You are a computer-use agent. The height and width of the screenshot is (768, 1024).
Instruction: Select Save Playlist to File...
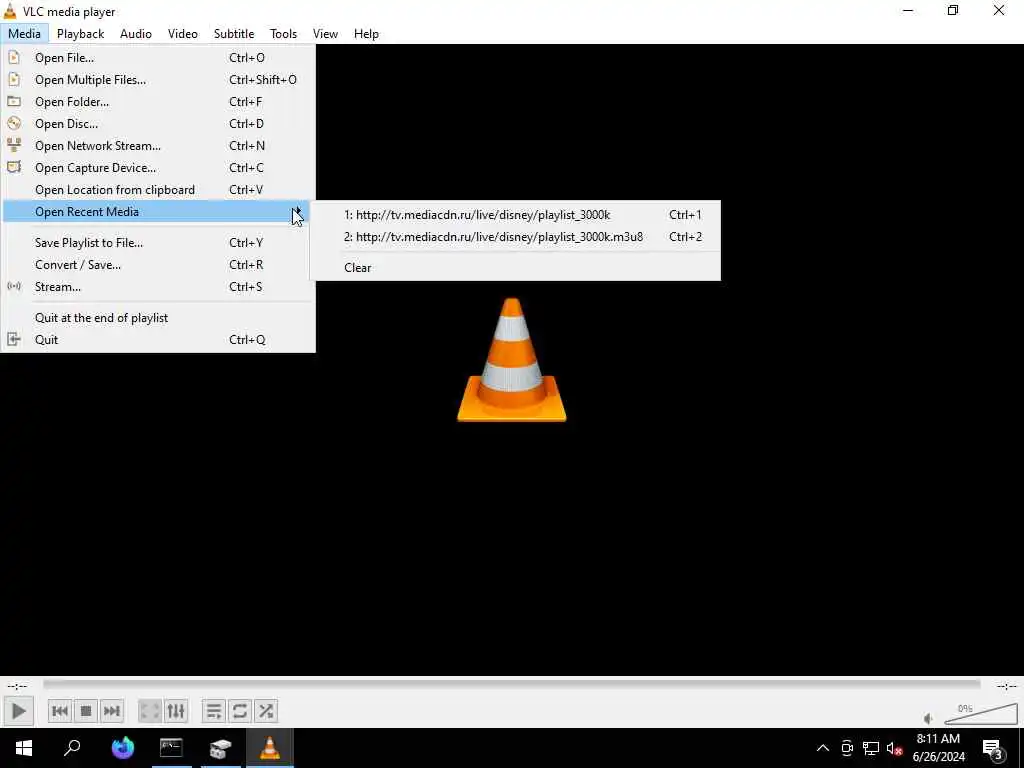tap(158, 242)
